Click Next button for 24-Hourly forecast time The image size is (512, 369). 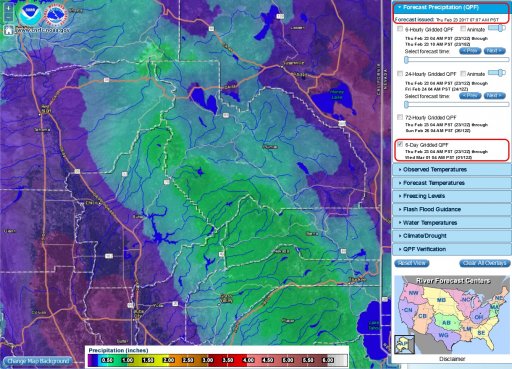pyautogui.click(x=495, y=96)
